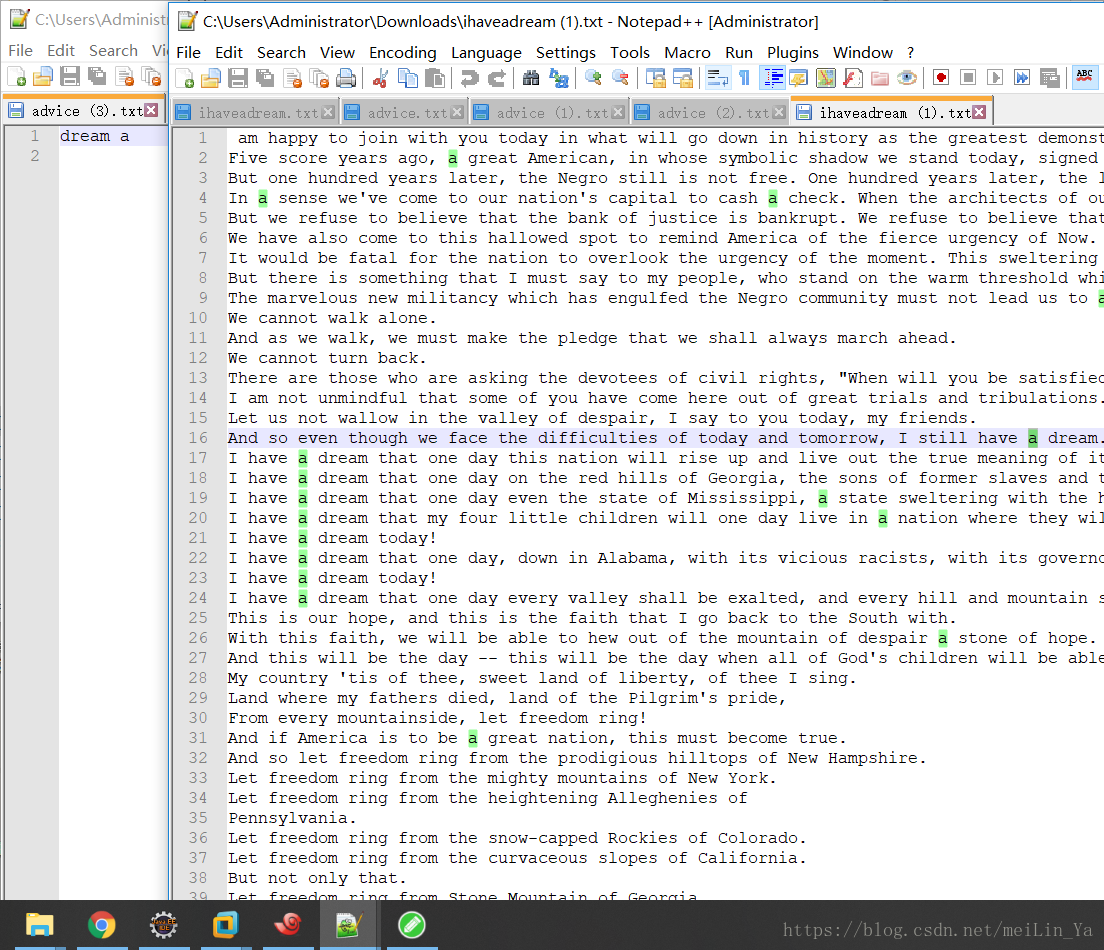This screenshot has width=1104, height=950.
Task: Open the green pen app on taskbar
Action: 412,924
